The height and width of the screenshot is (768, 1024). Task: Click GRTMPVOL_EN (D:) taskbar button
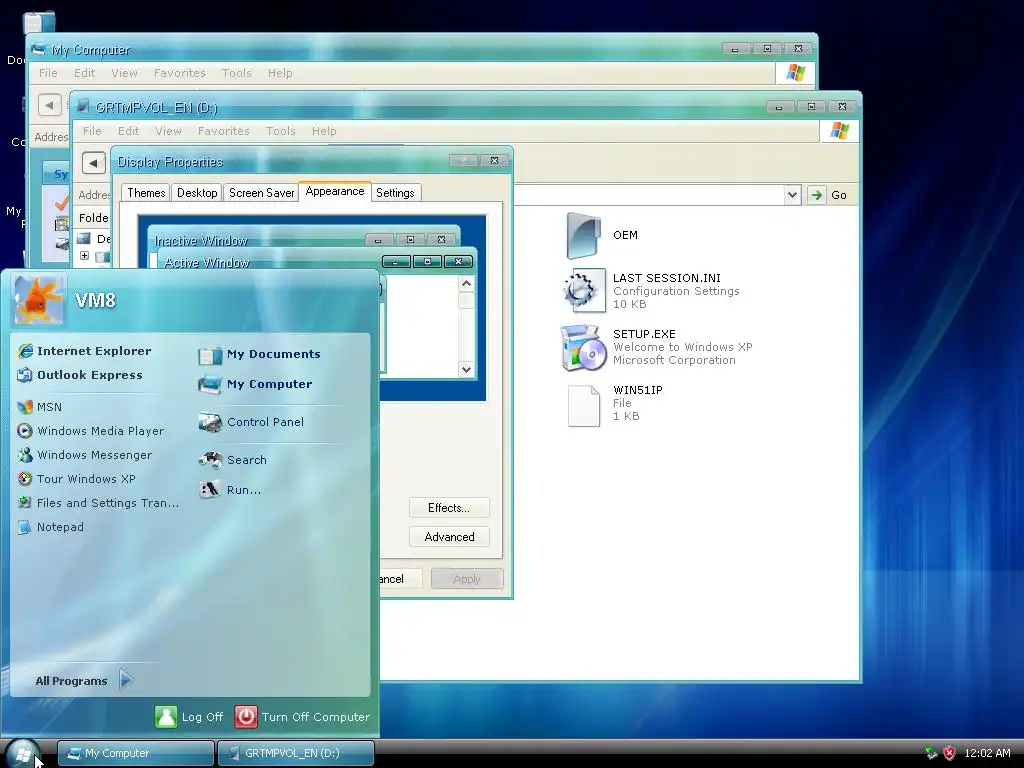296,753
